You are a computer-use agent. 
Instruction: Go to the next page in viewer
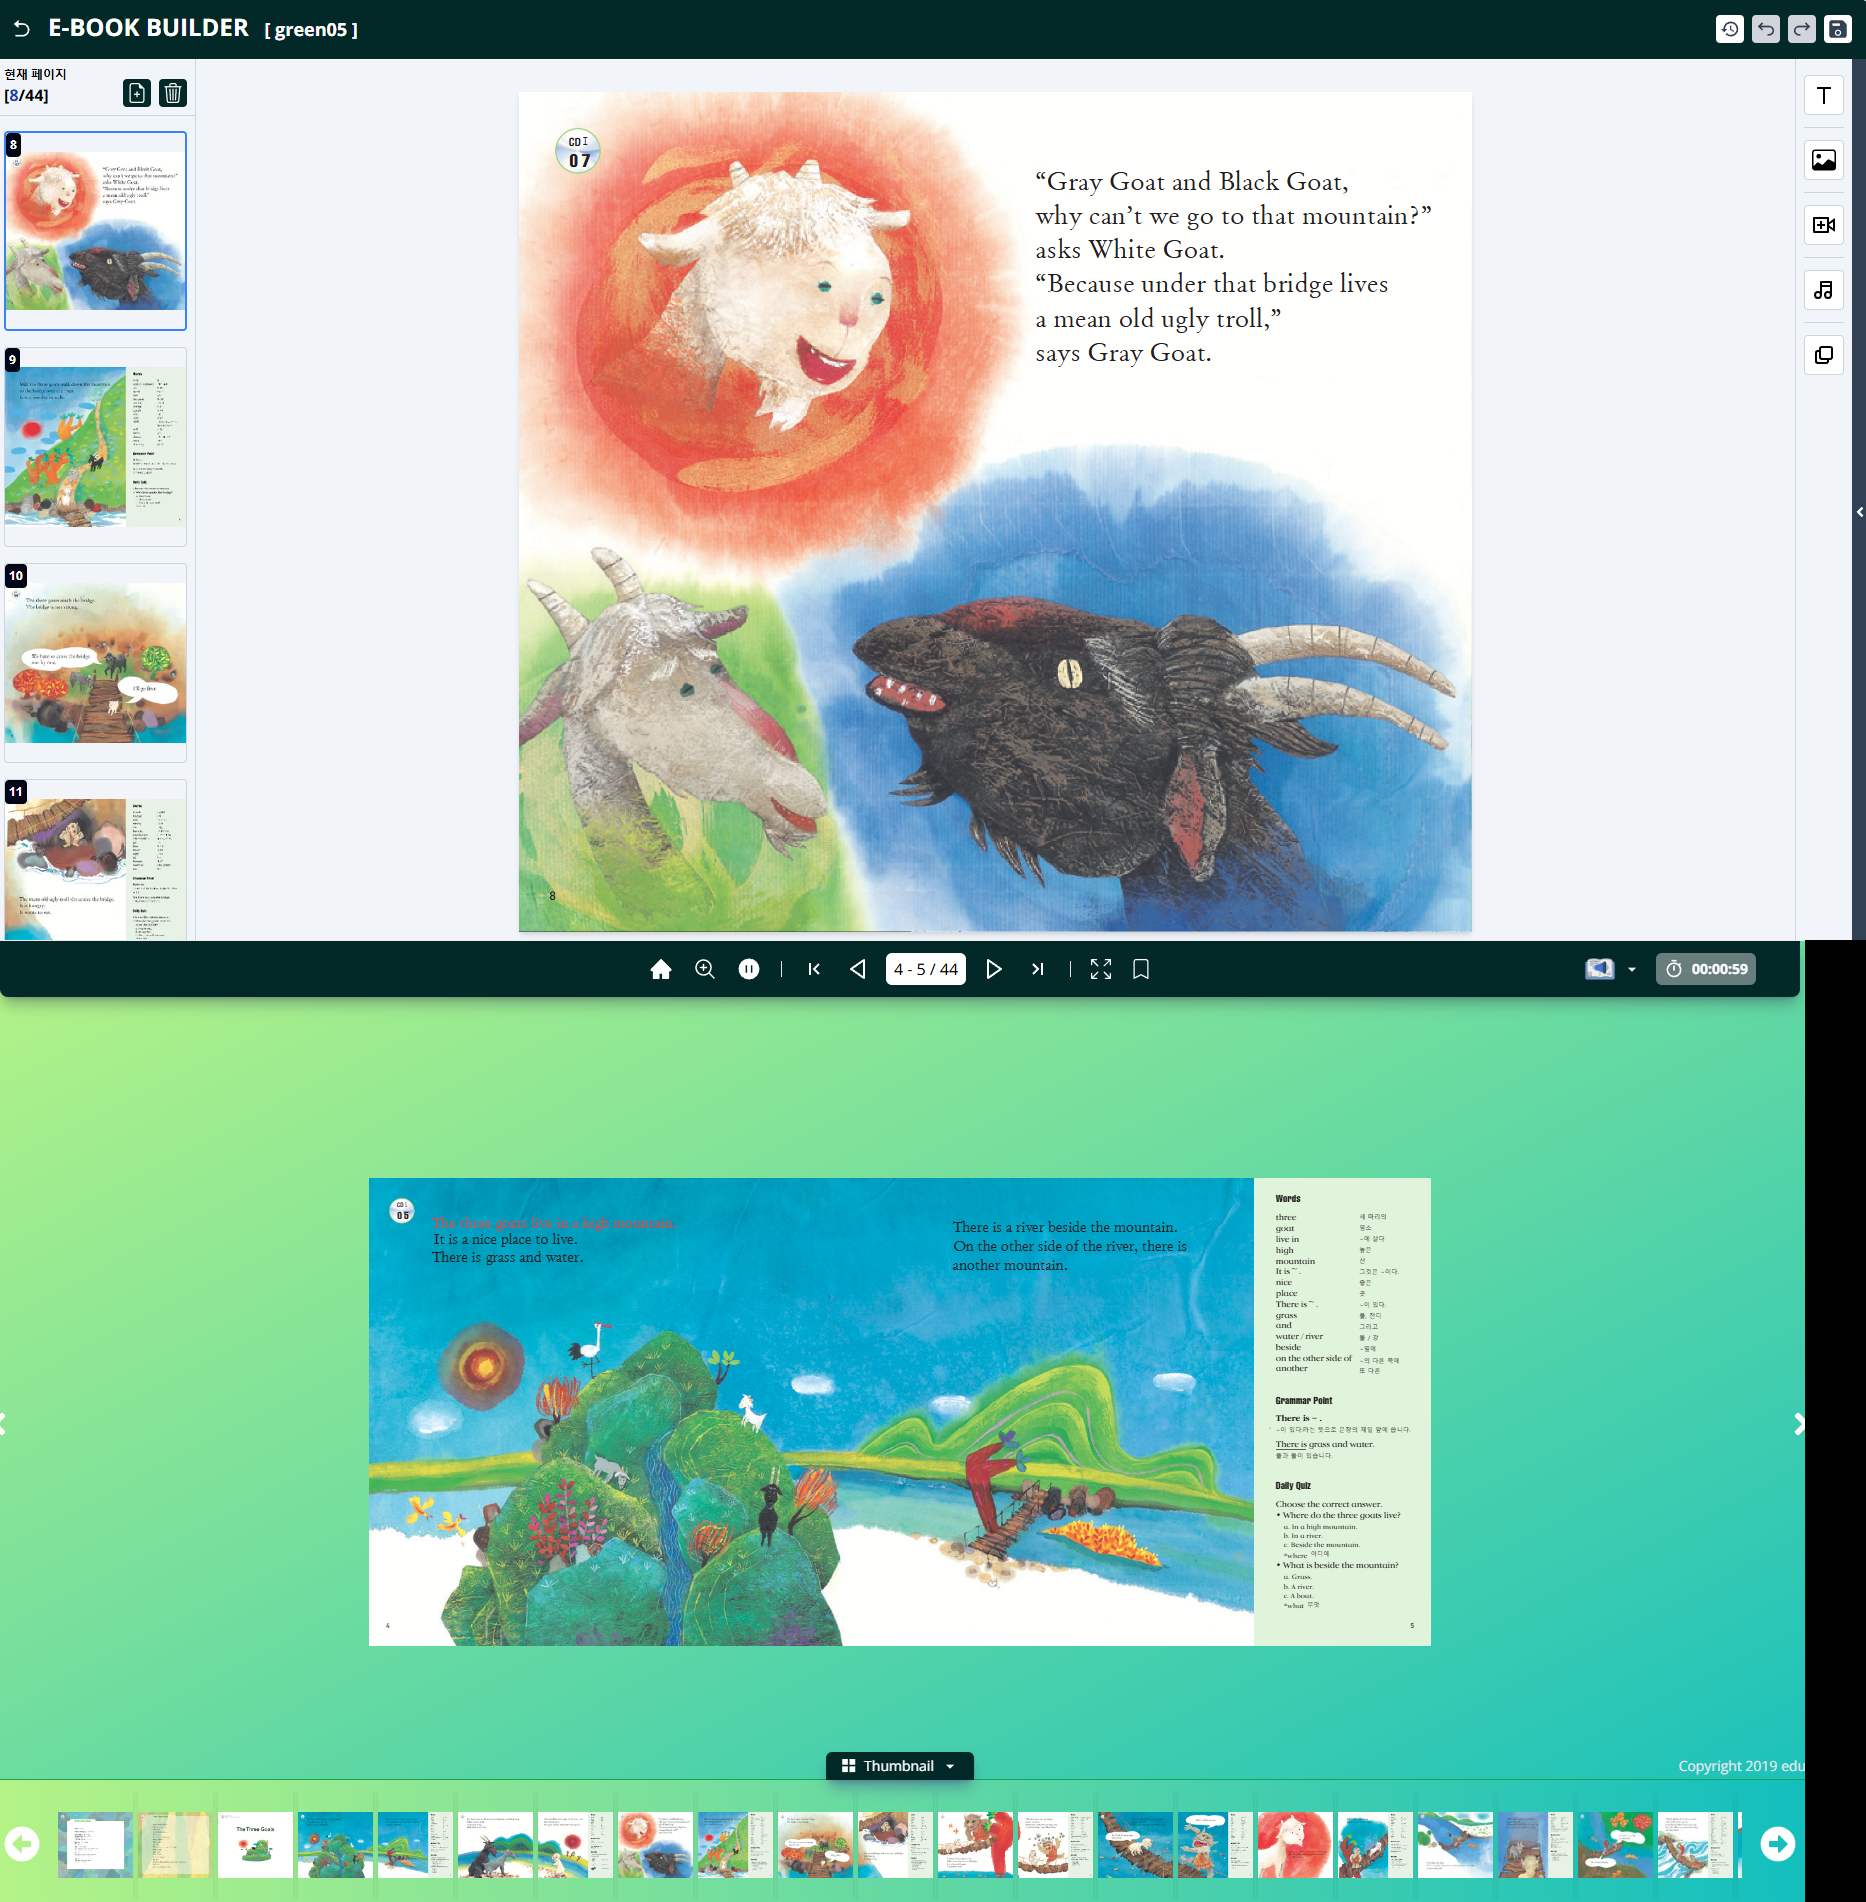tap(993, 969)
